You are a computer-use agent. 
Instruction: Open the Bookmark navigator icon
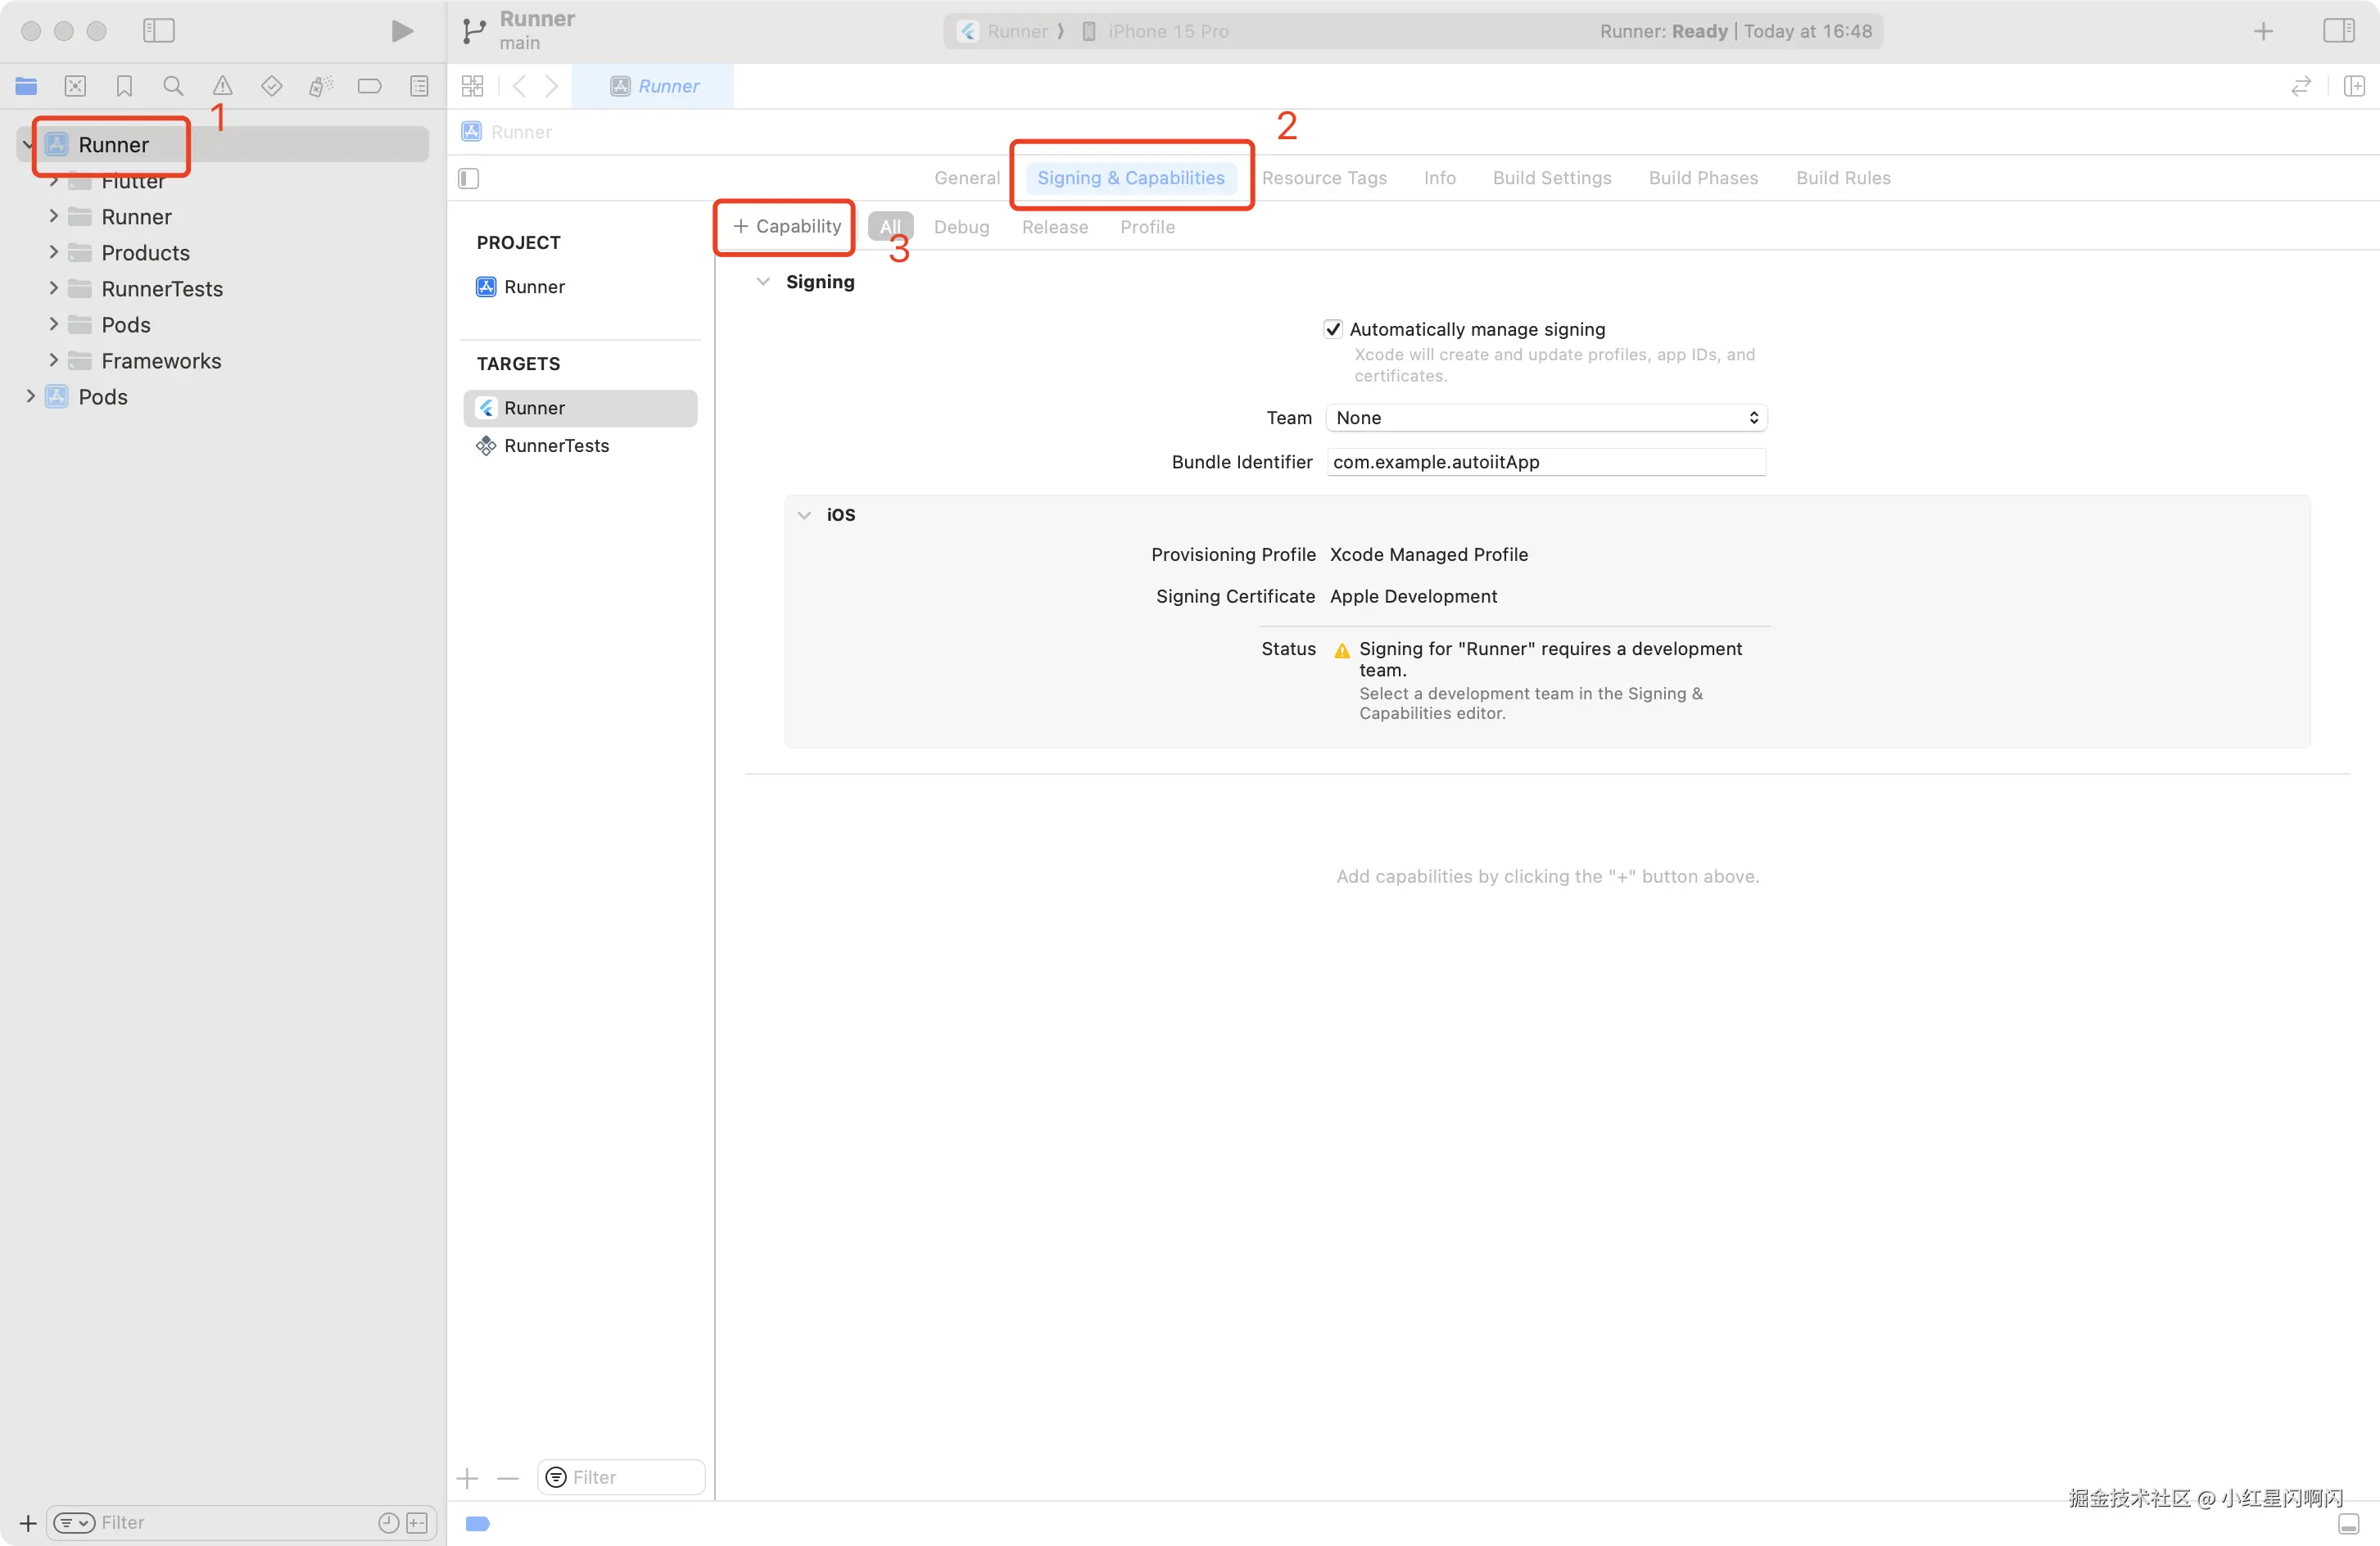click(124, 86)
